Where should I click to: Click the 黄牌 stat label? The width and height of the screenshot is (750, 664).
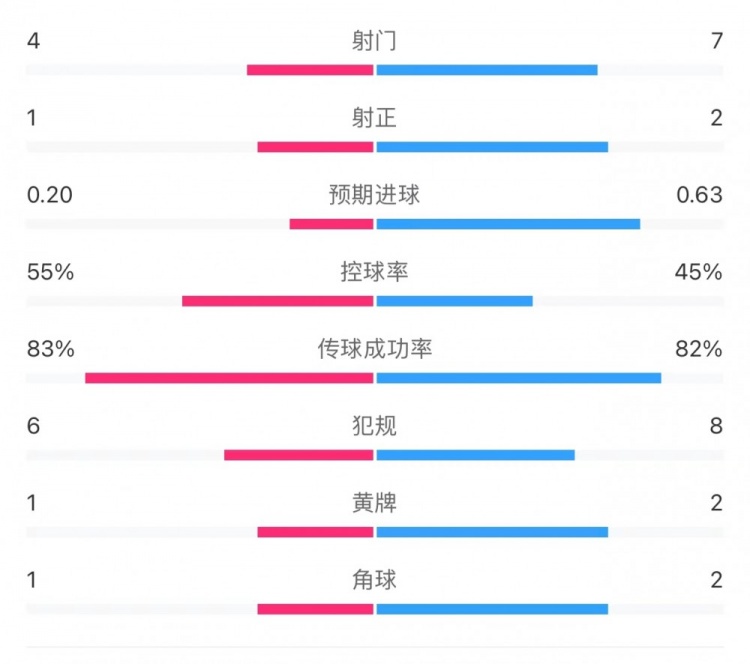[374, 502]
